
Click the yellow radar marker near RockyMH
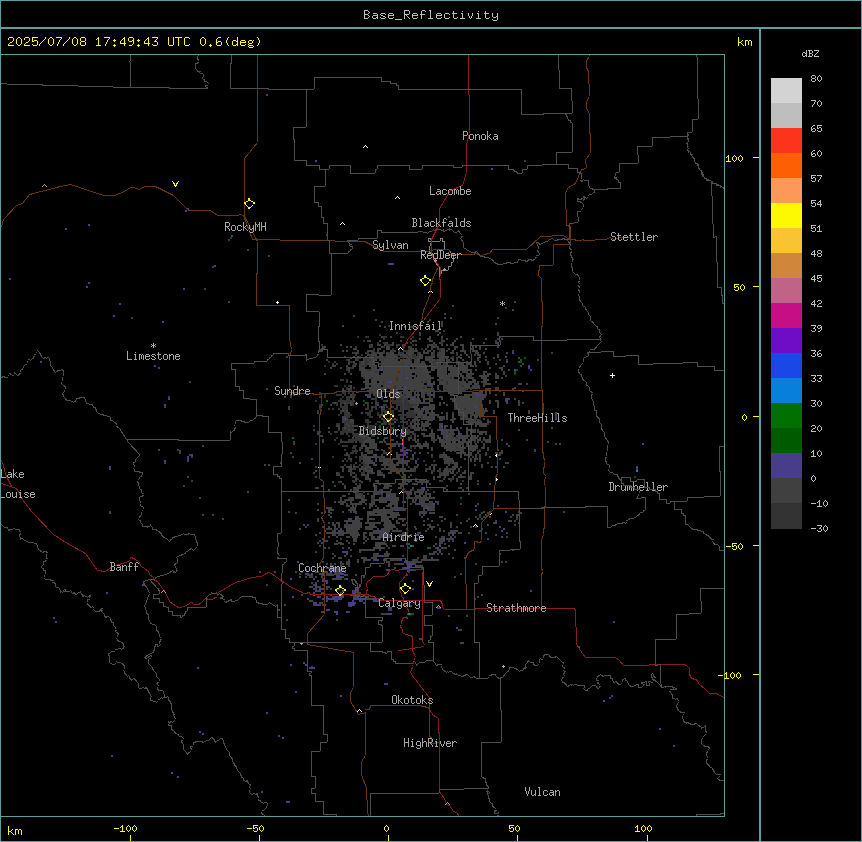click(249, 204)
